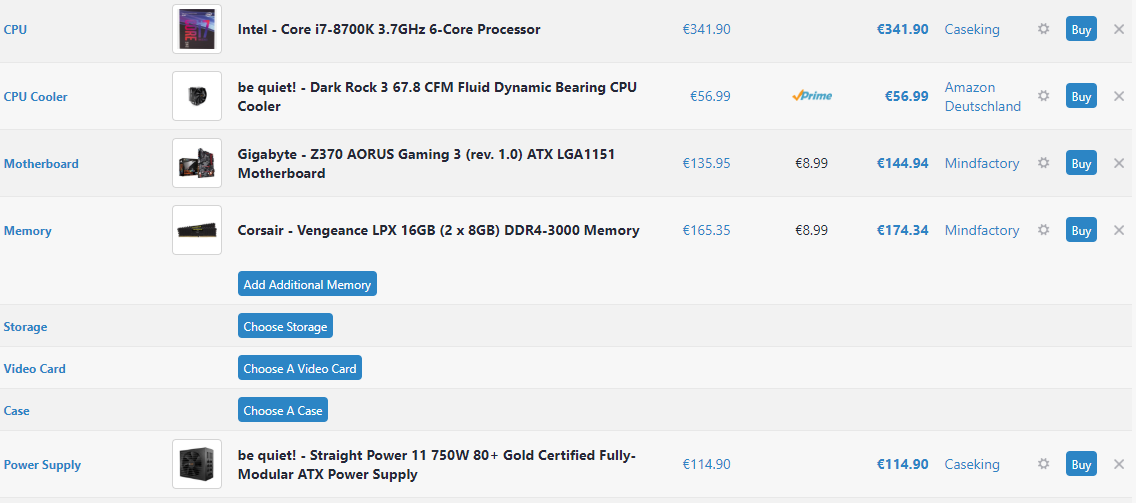Viewport: 1136px width, 503px height.
Task: Delete the Power Supply row via X
Action: (x=1119, y=464)
